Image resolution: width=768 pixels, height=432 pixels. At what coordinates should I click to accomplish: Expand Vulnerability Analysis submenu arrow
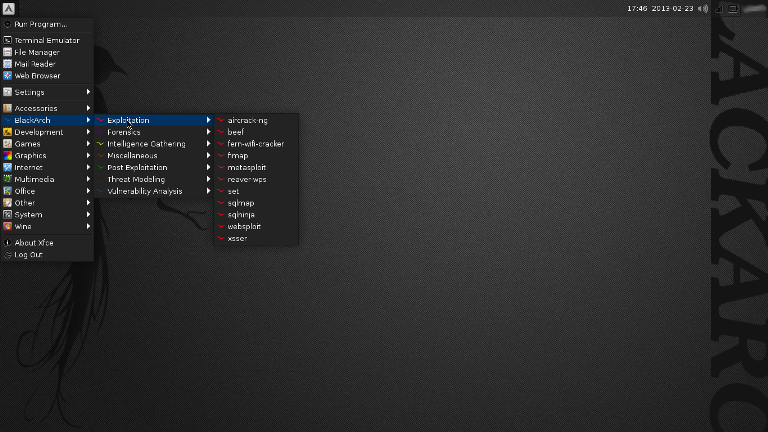208,191
